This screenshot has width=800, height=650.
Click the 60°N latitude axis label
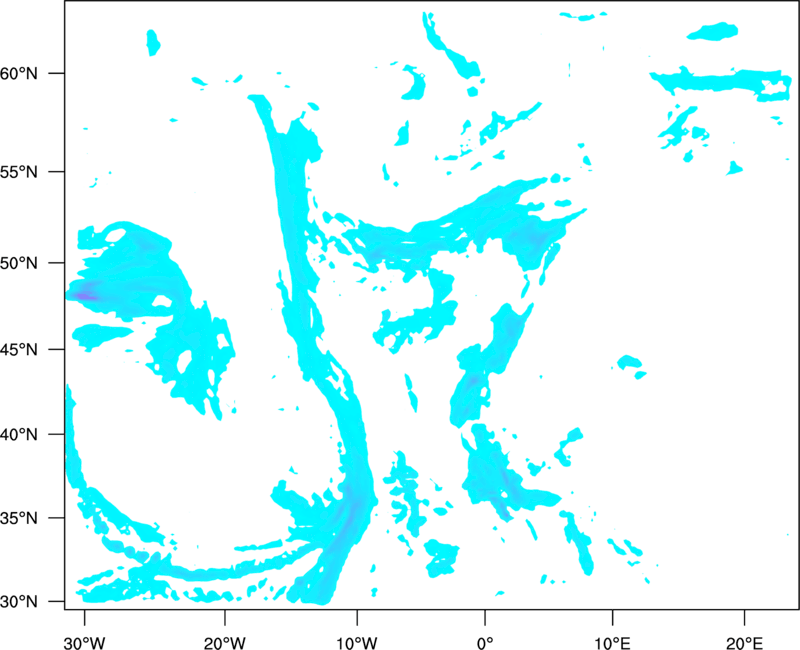[x=19, y=74]
